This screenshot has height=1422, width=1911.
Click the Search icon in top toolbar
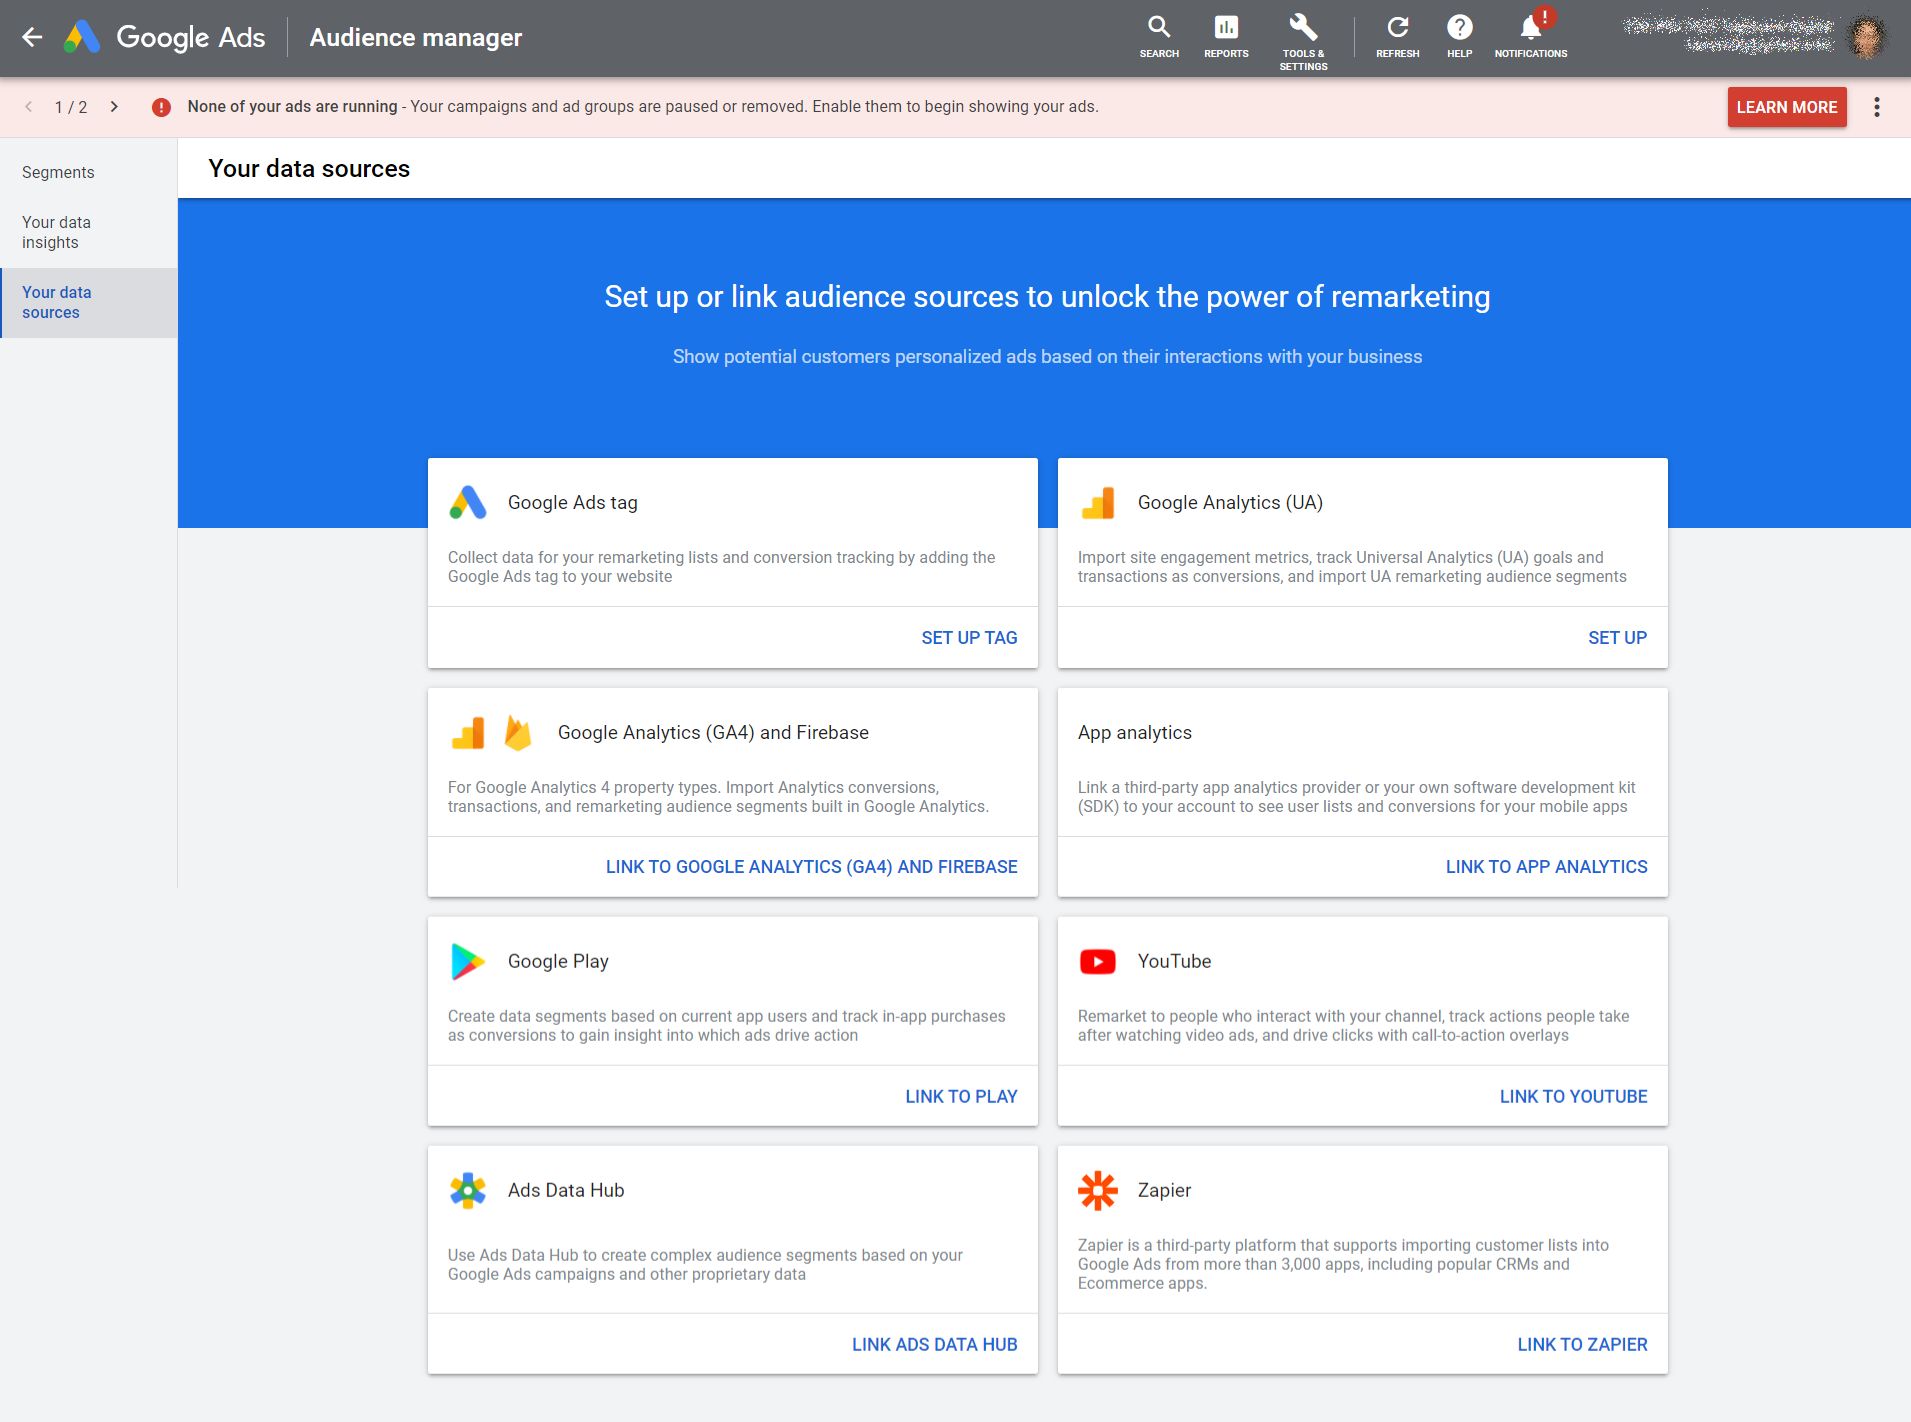1159,26
